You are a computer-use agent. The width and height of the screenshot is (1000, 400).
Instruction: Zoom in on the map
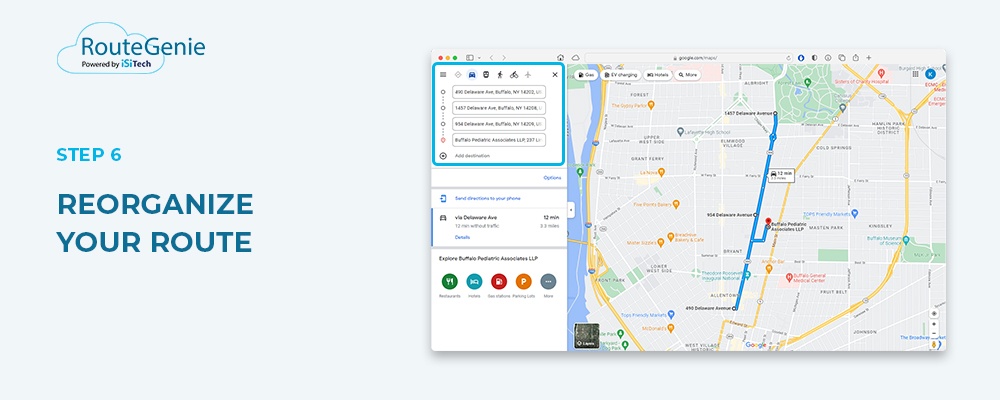point(934,324)
